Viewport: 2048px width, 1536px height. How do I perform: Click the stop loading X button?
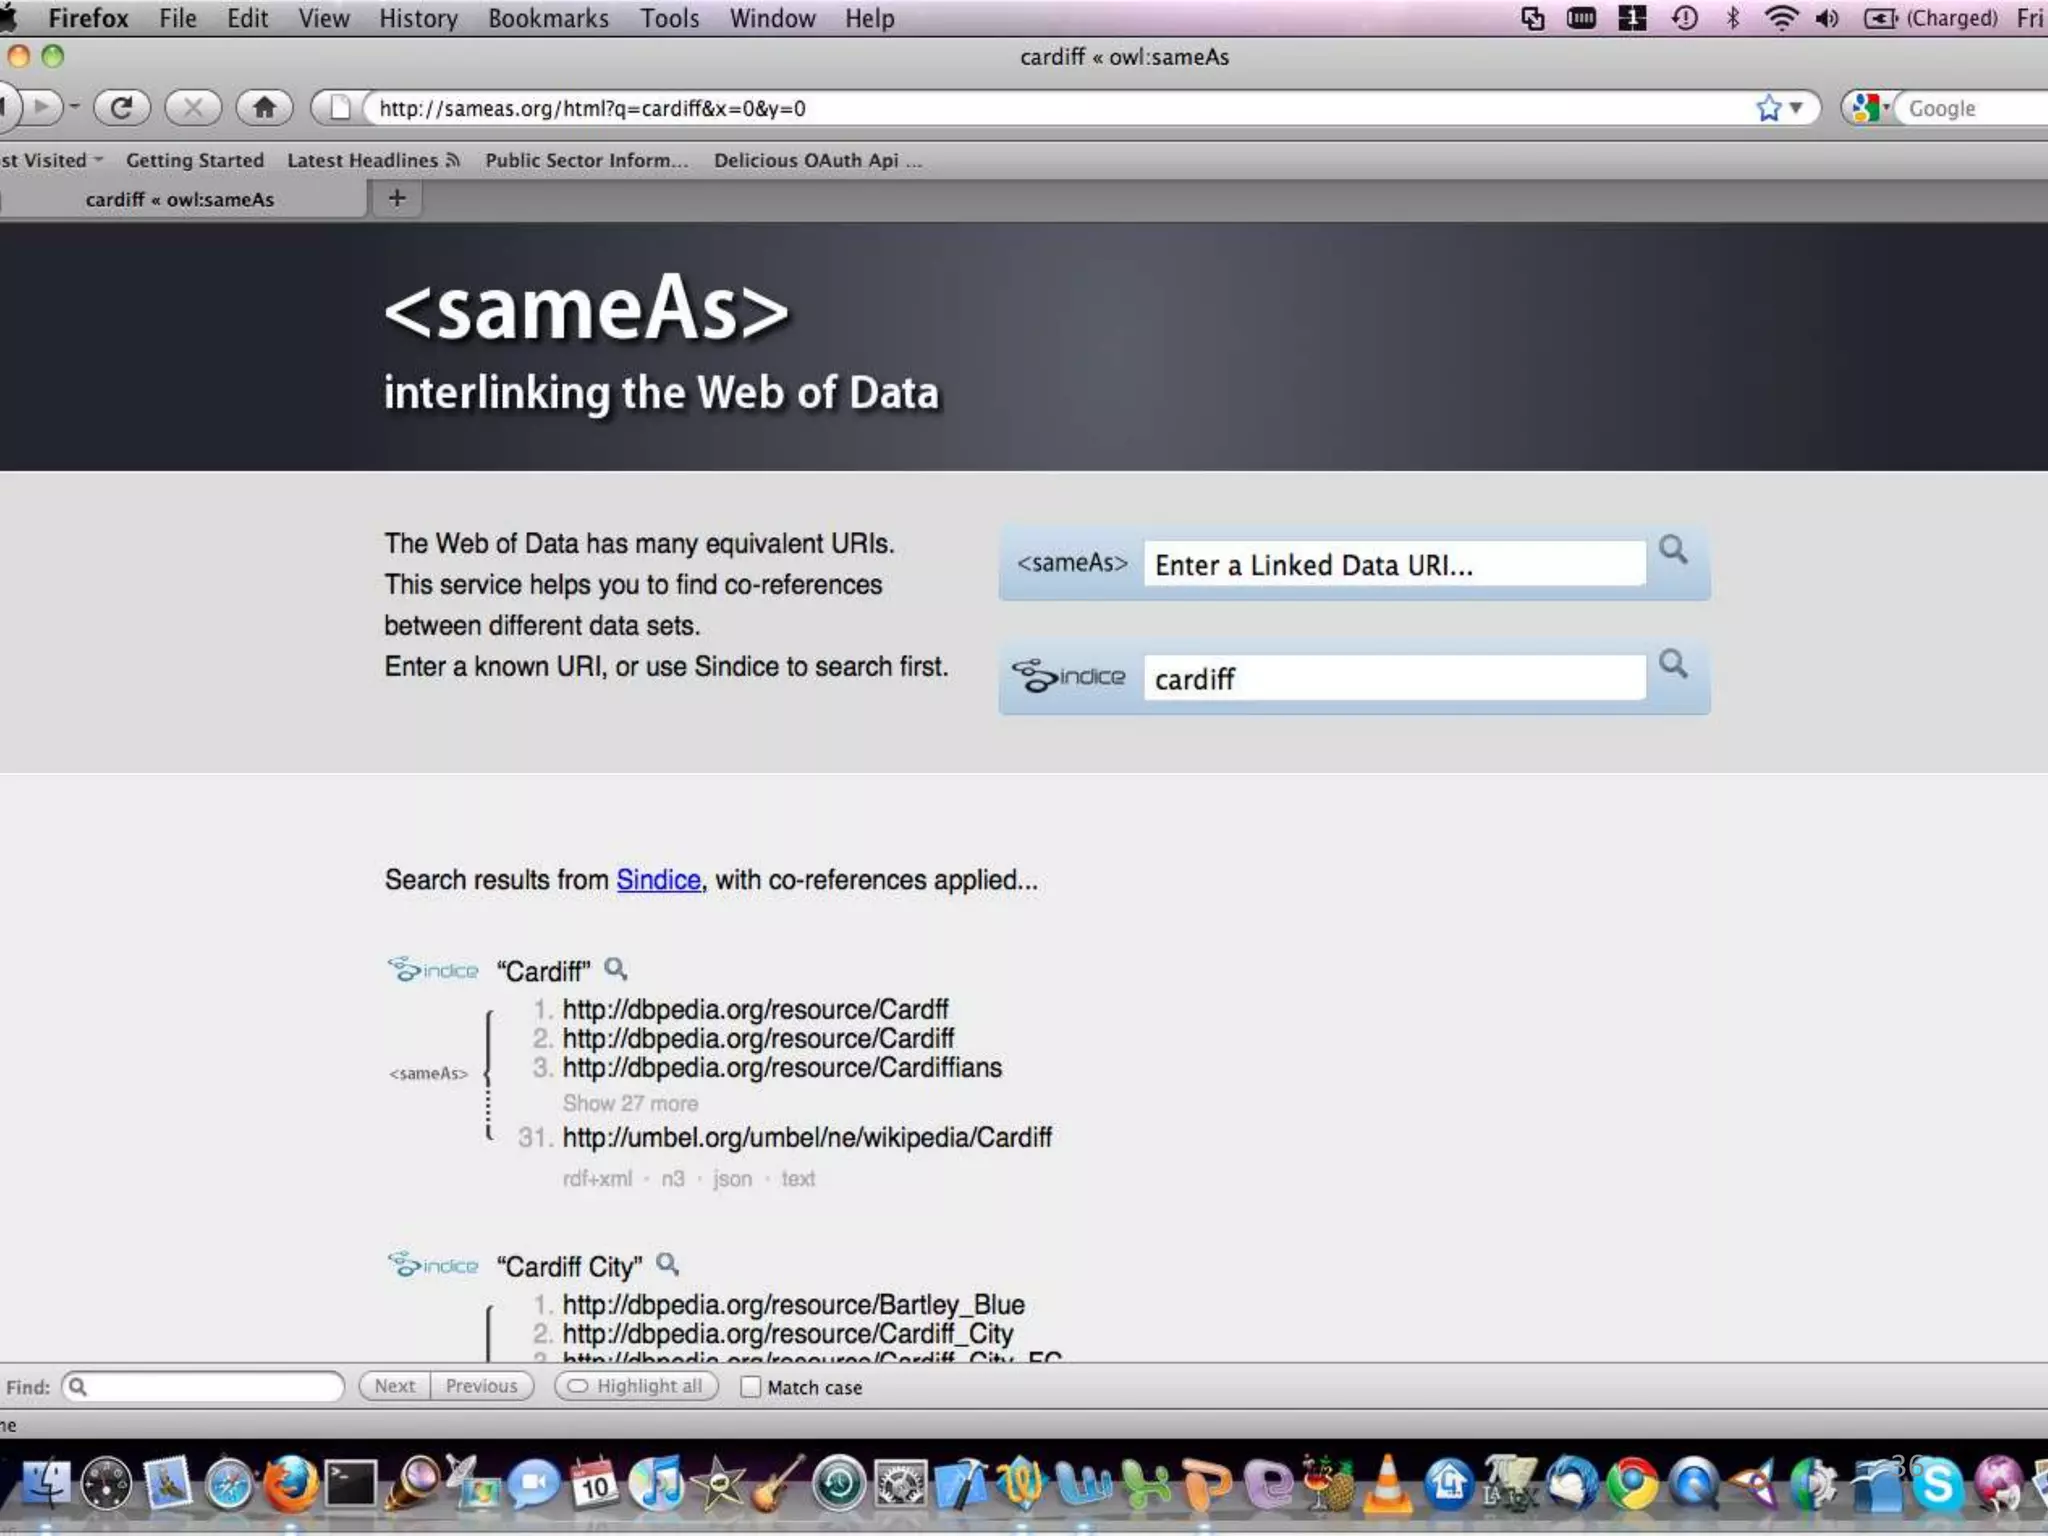point(193,107)
